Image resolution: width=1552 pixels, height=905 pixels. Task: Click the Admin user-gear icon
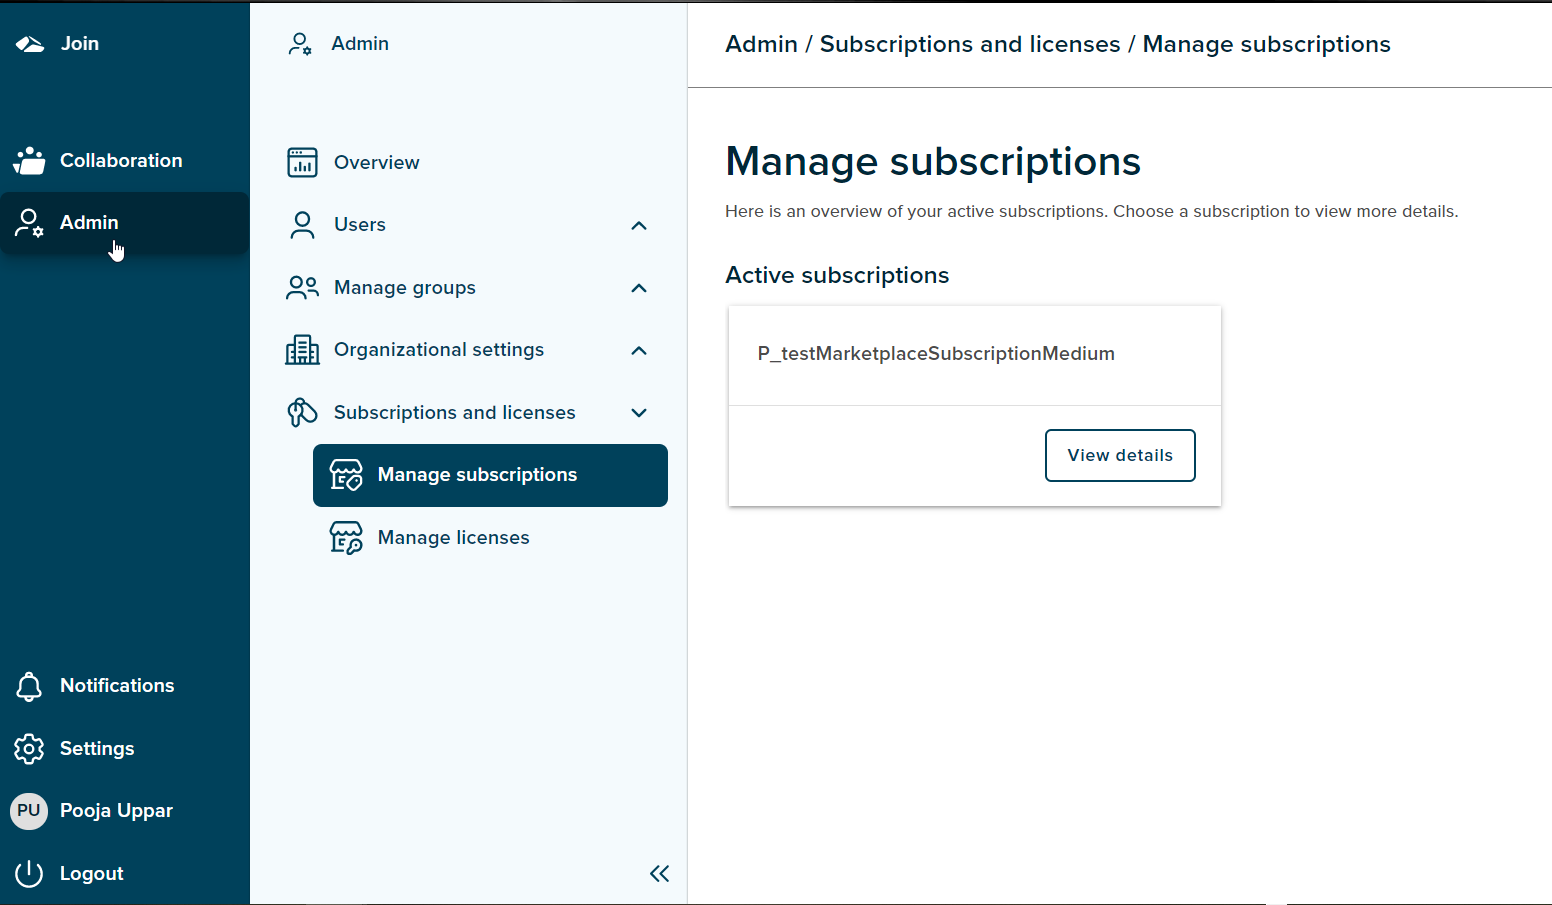pyautogui.click(x=29, y=222)
